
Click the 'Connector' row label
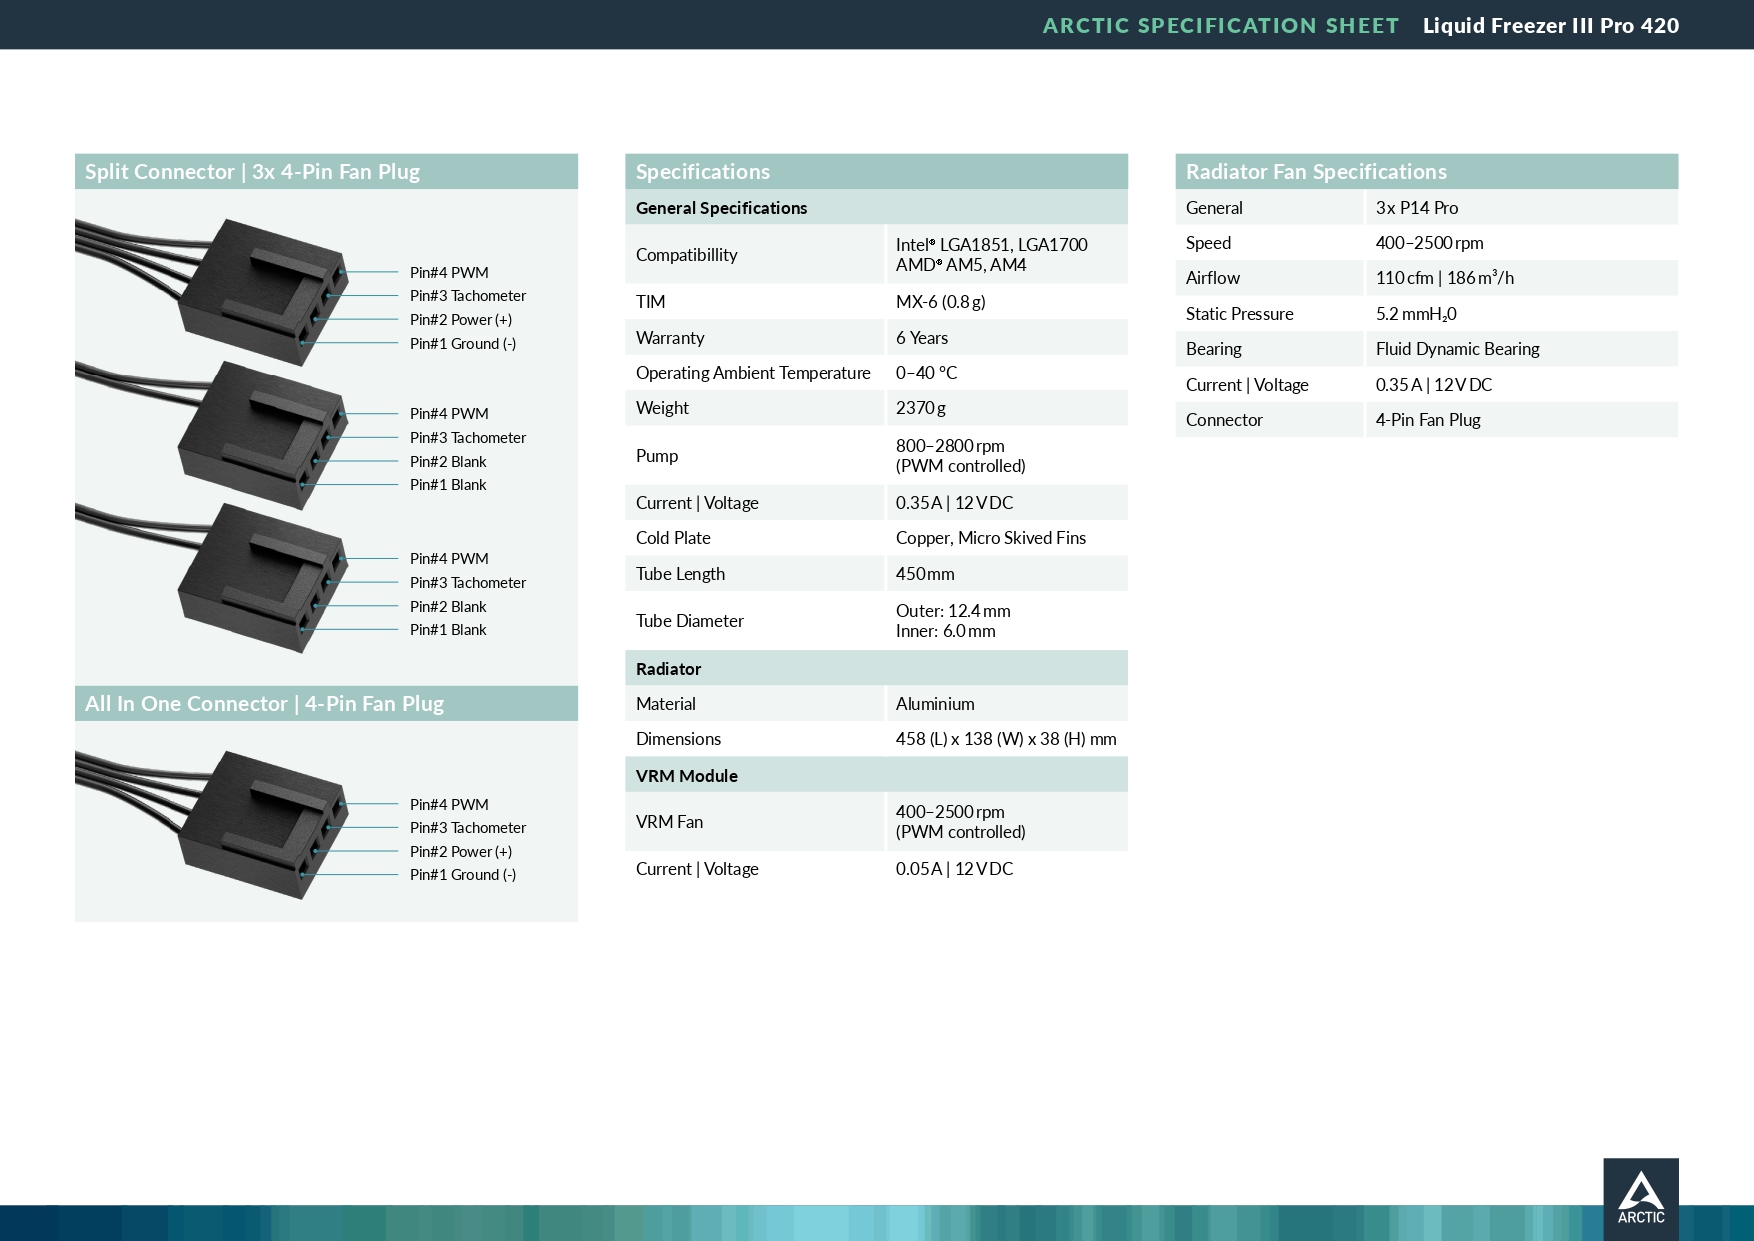[x=1224, y=420]
